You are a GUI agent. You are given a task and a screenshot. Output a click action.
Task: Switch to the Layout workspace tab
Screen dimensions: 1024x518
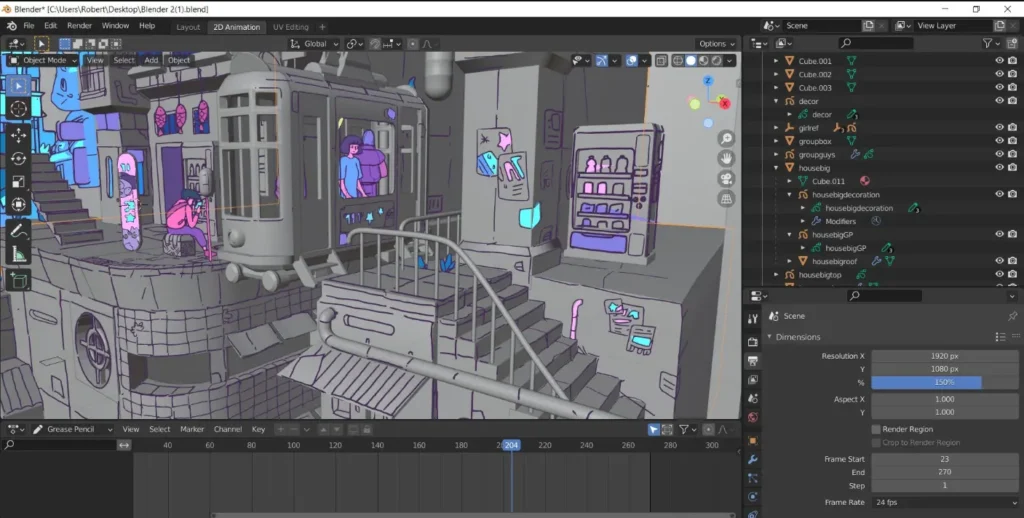pyautogui.click(x=188, y=27)
